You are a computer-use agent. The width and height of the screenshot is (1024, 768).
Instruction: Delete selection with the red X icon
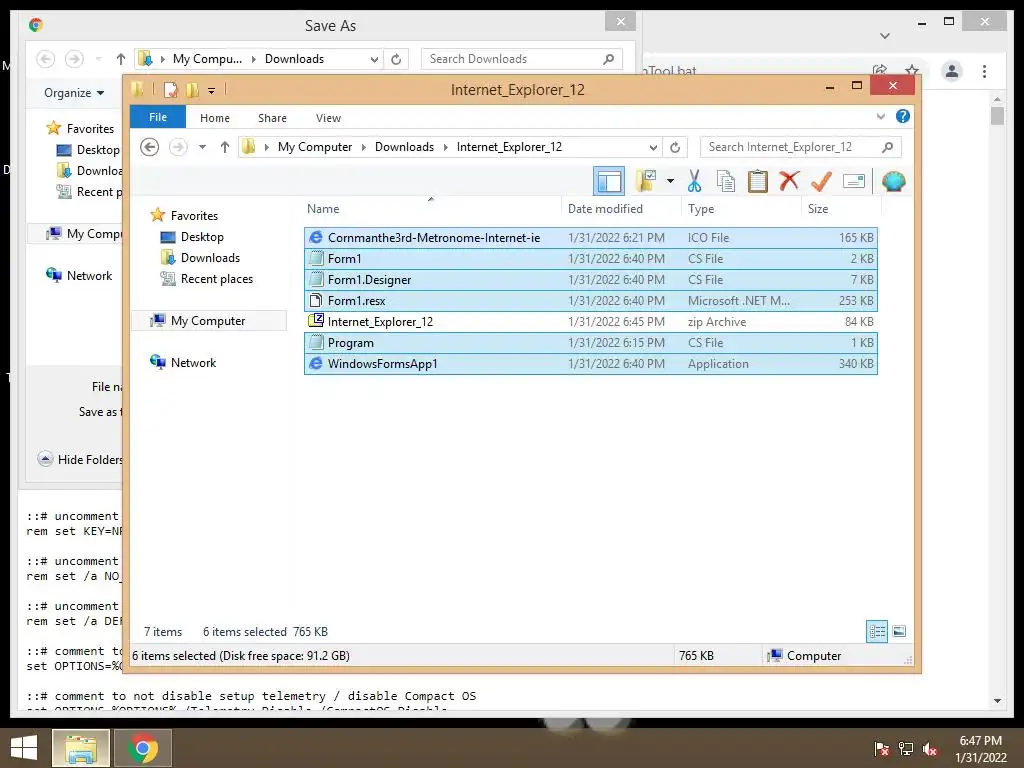789,180
